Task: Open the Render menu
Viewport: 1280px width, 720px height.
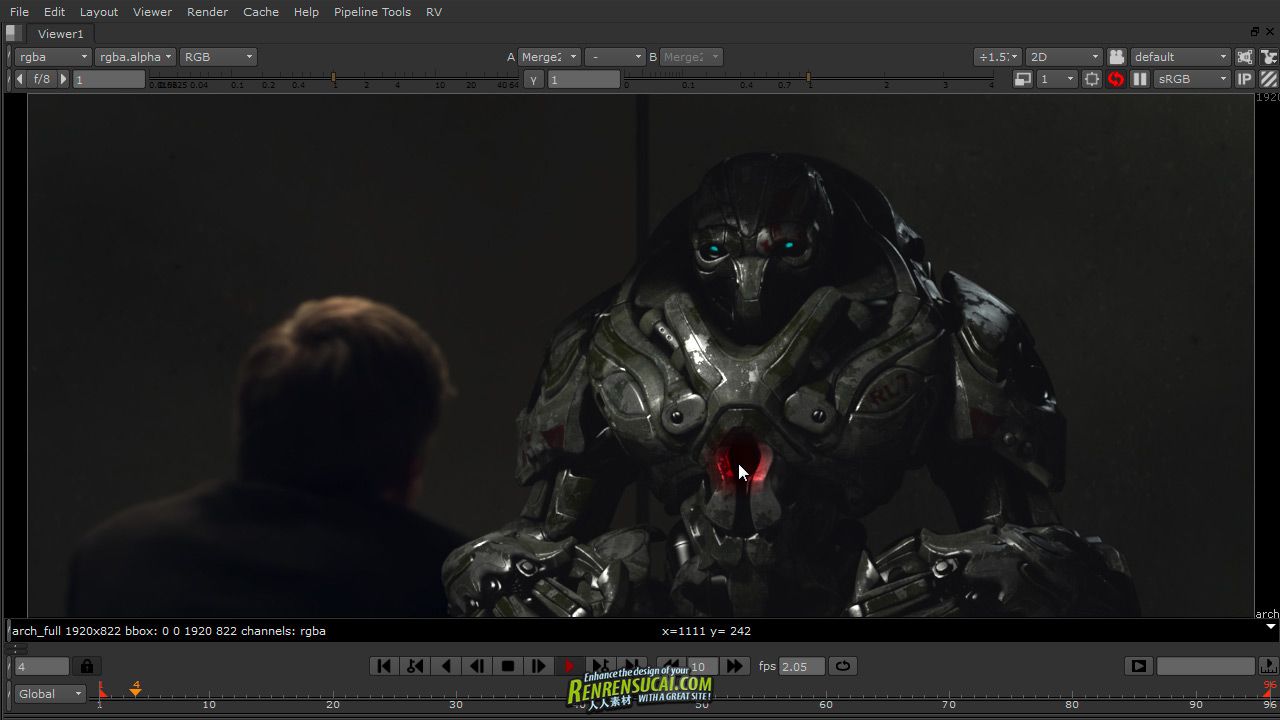Action: (x=208, y=12)
